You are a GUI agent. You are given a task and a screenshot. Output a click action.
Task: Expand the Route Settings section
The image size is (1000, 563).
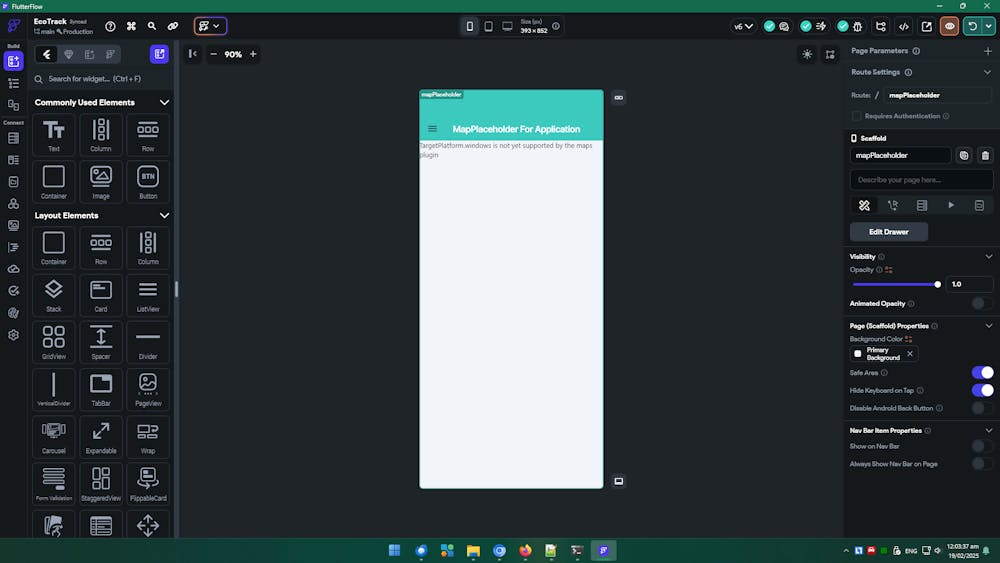pos(988,72)
